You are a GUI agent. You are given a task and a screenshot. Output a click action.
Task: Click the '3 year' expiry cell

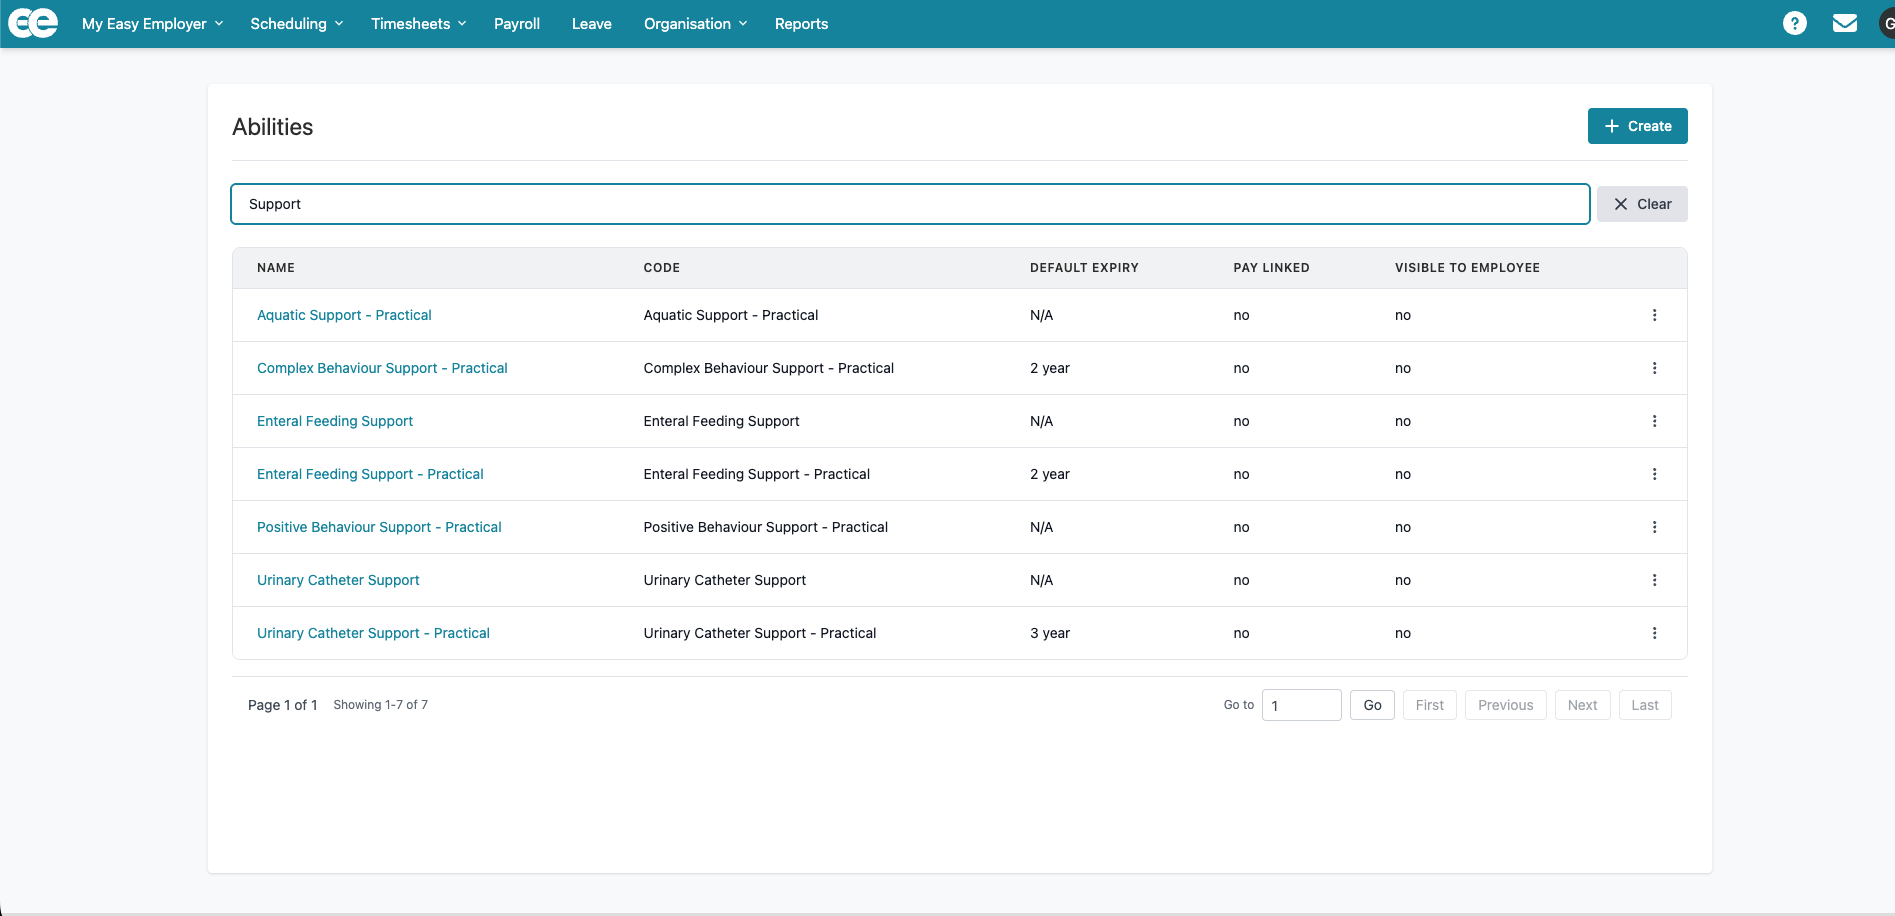coord(1050,633)
